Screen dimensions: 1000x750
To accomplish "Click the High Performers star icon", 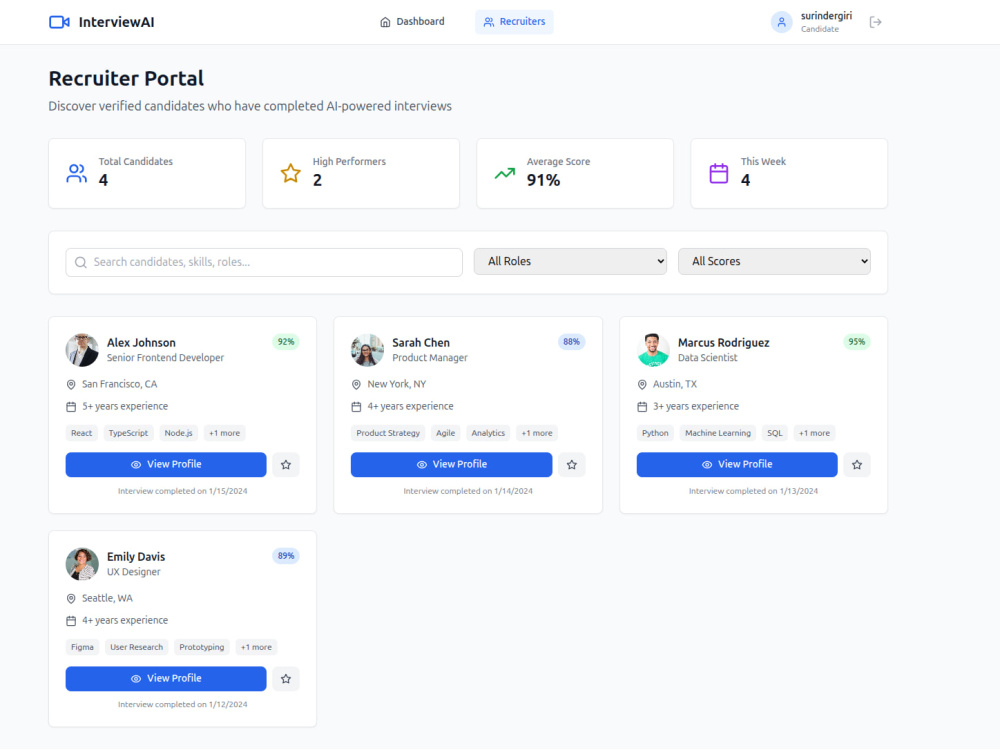I will (291, 173).
